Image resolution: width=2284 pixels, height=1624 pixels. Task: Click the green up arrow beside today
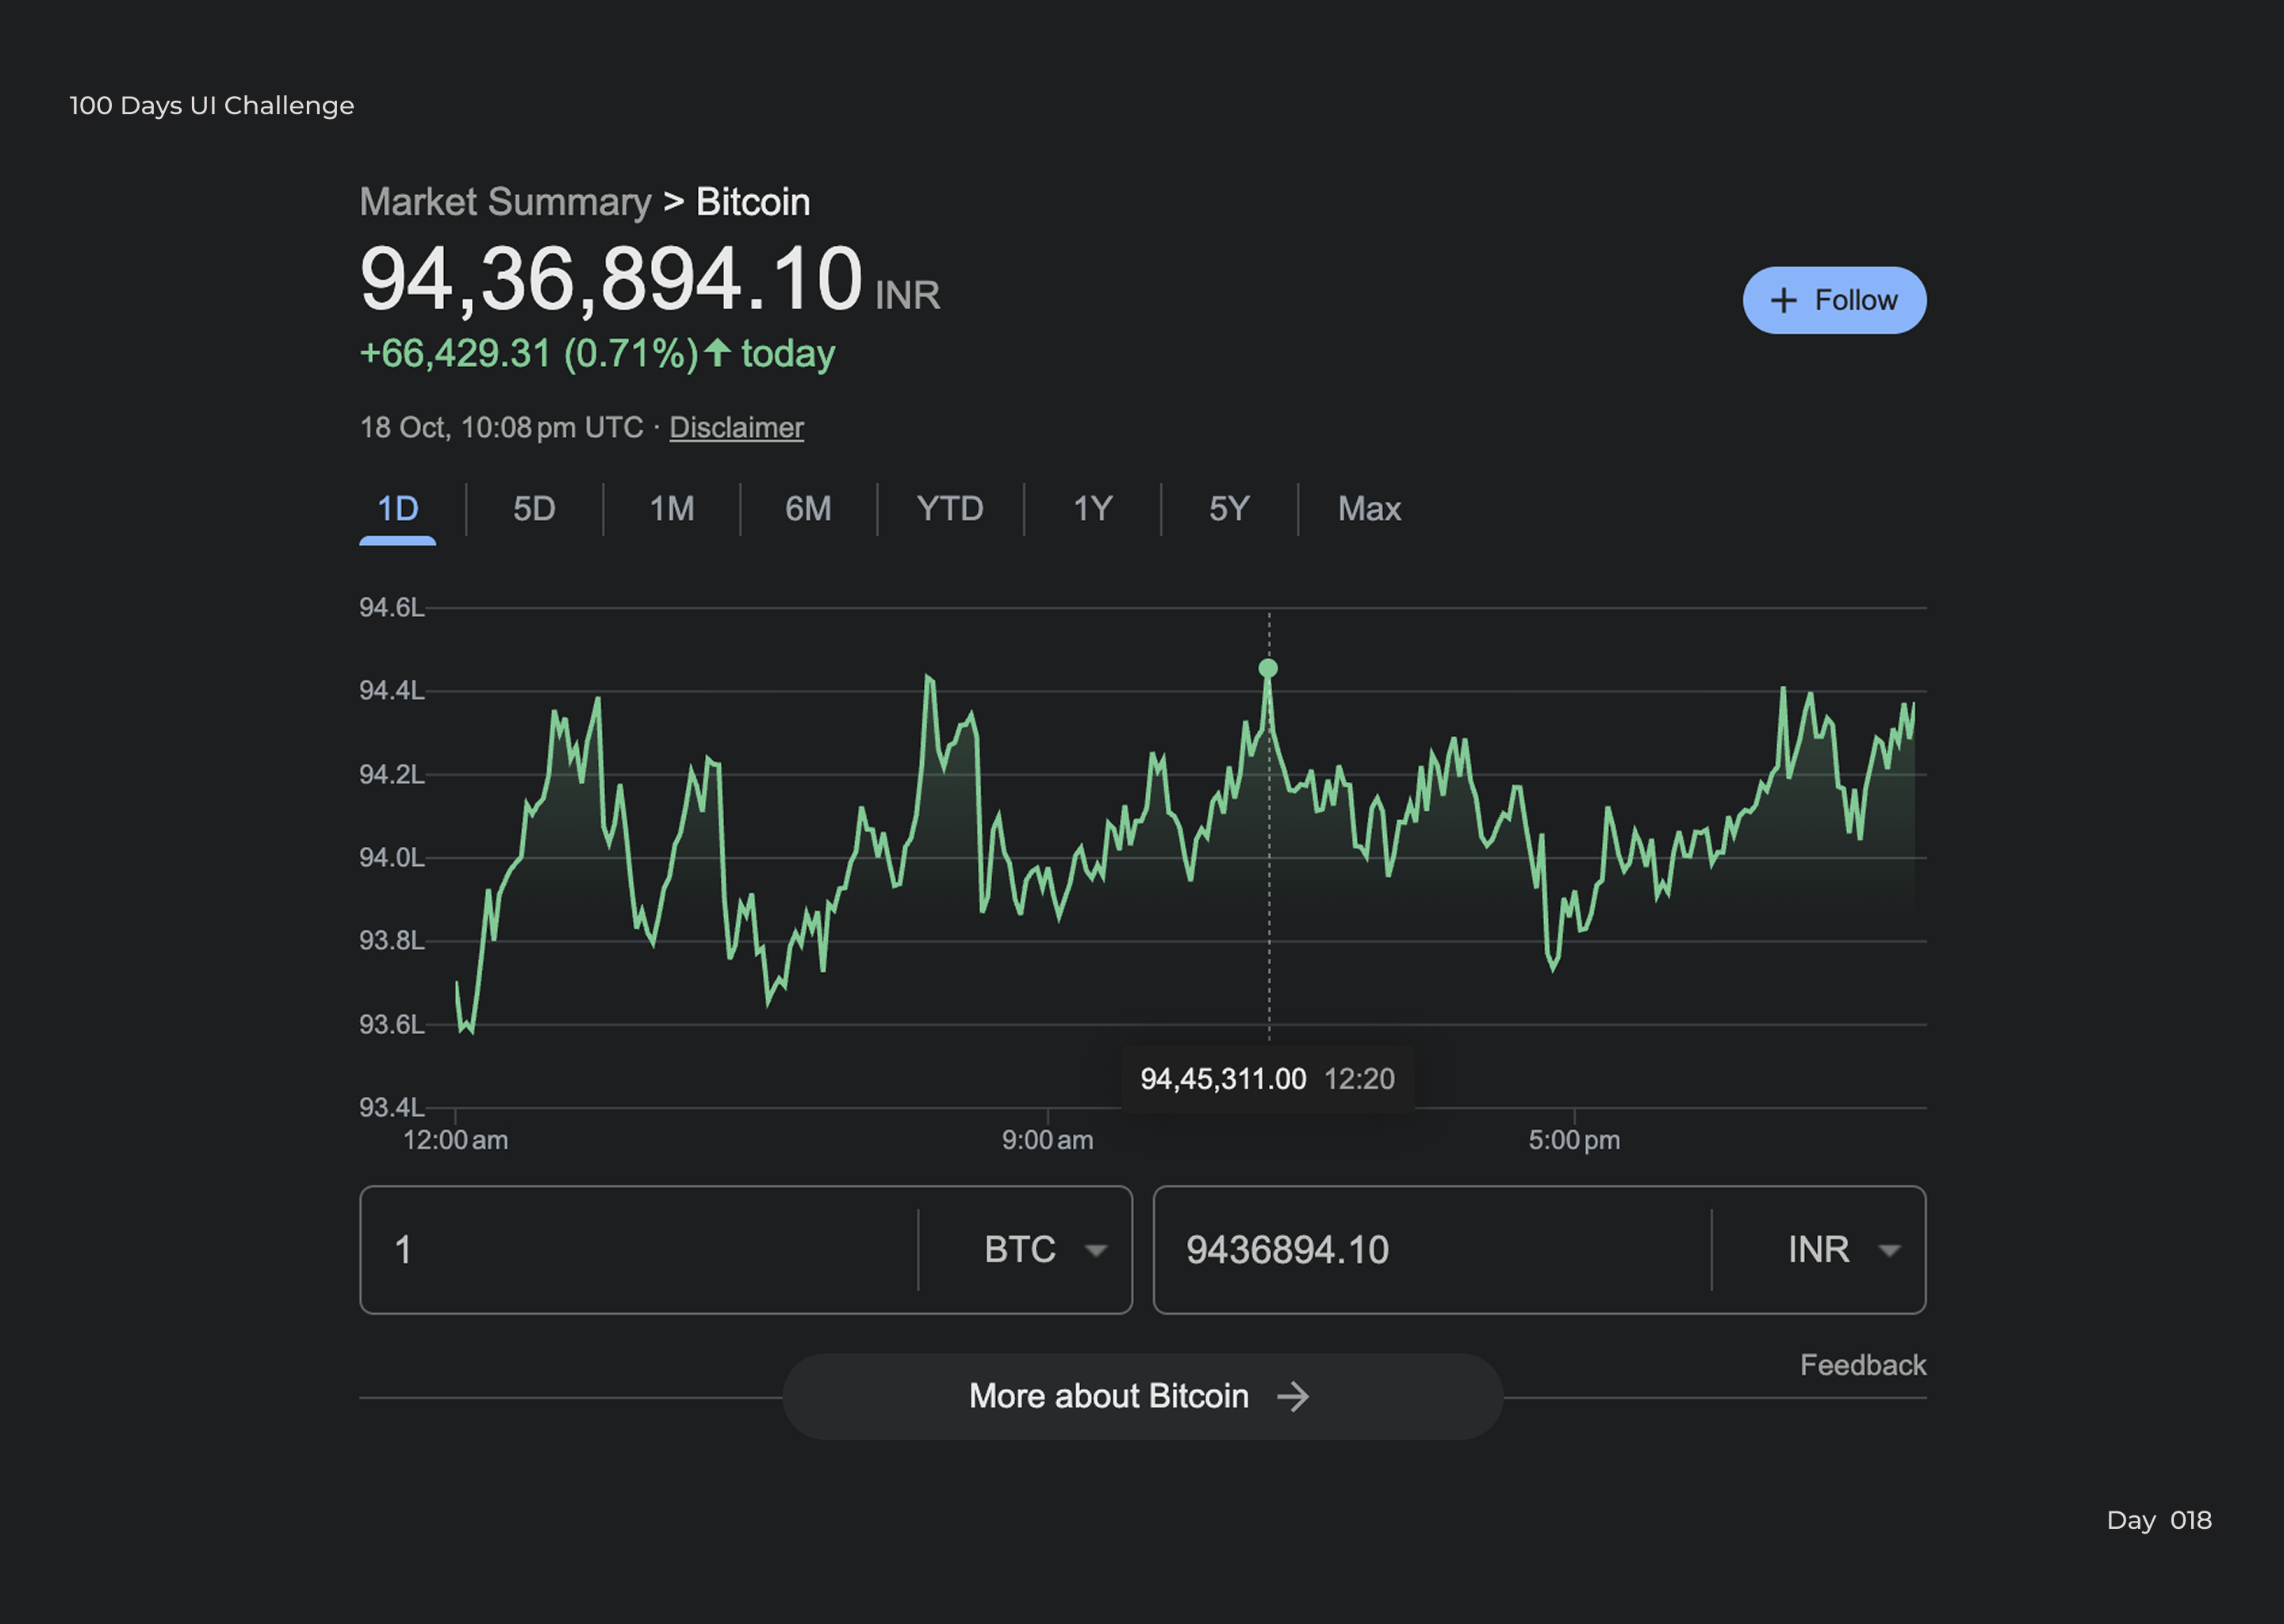pos(717,353)
